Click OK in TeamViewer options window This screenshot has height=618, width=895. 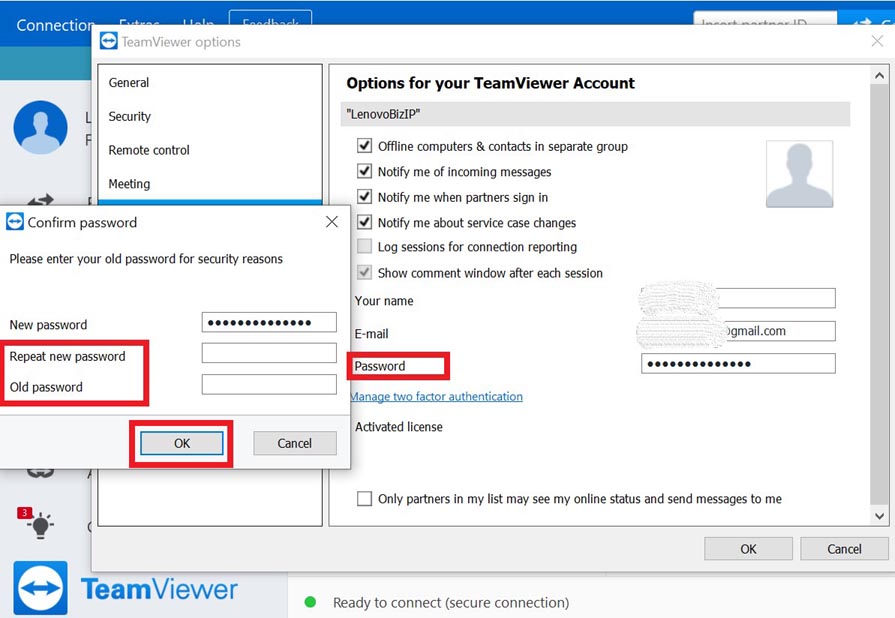748,548
